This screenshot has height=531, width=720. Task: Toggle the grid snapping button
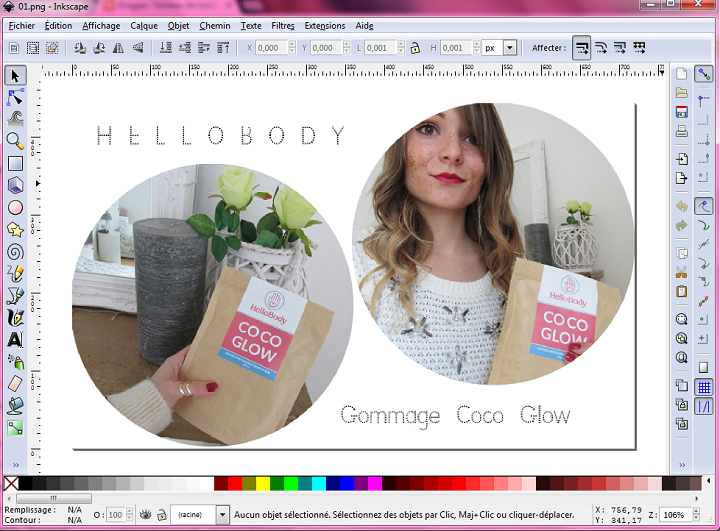point(704,386)
